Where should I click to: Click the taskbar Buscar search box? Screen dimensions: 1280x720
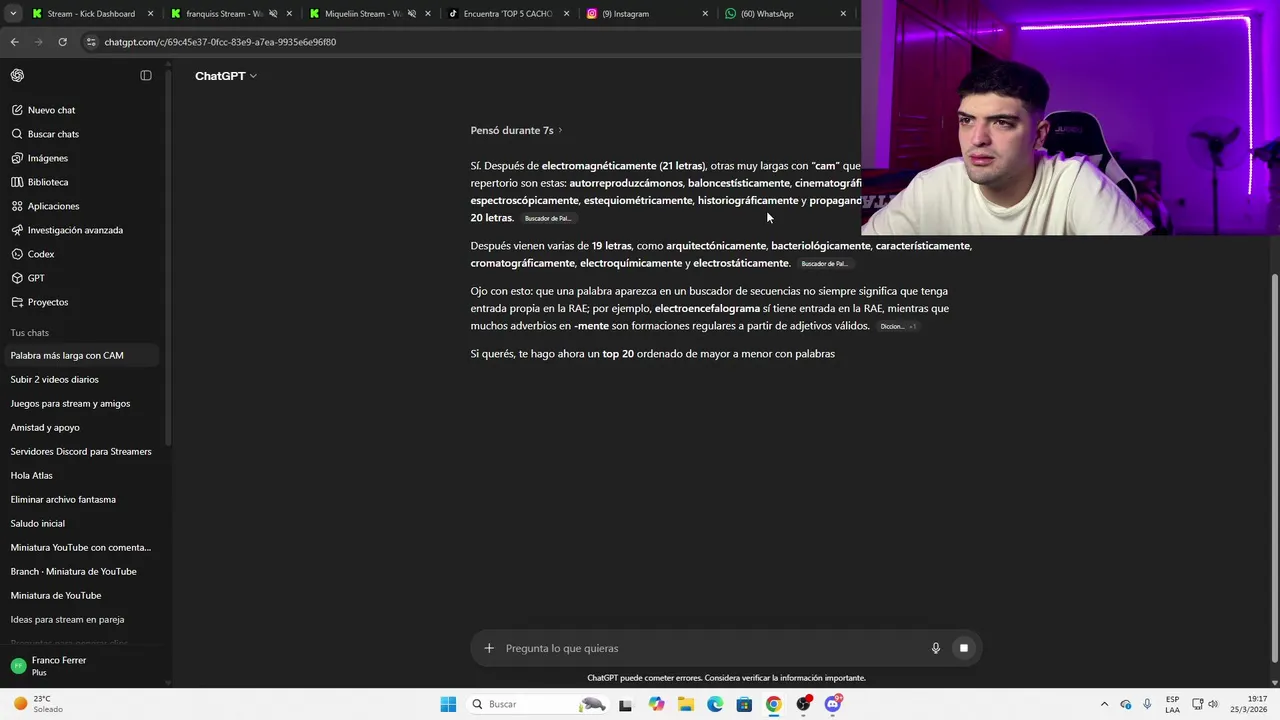(x=537, y=704)
